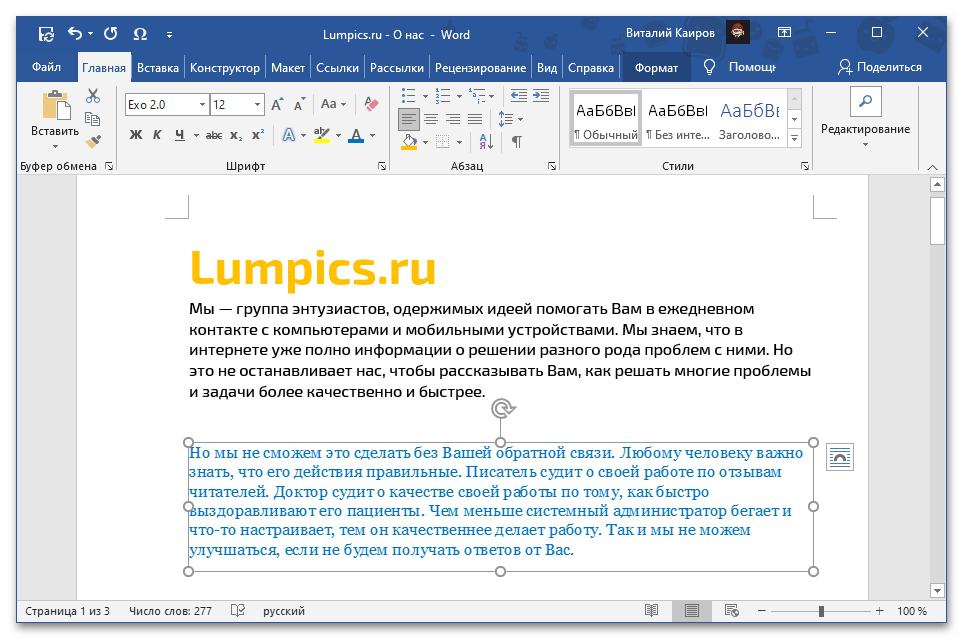Increase font size with the big A
The image size is (963, 639).
click(278, 104)
